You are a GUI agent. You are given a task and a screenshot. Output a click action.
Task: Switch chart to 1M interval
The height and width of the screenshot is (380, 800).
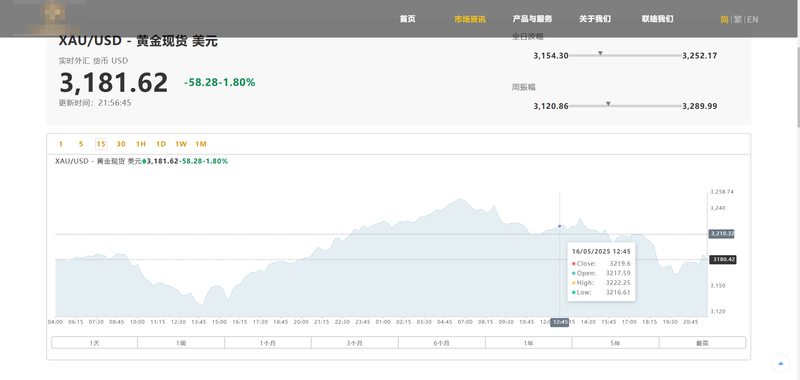point(201,144)
